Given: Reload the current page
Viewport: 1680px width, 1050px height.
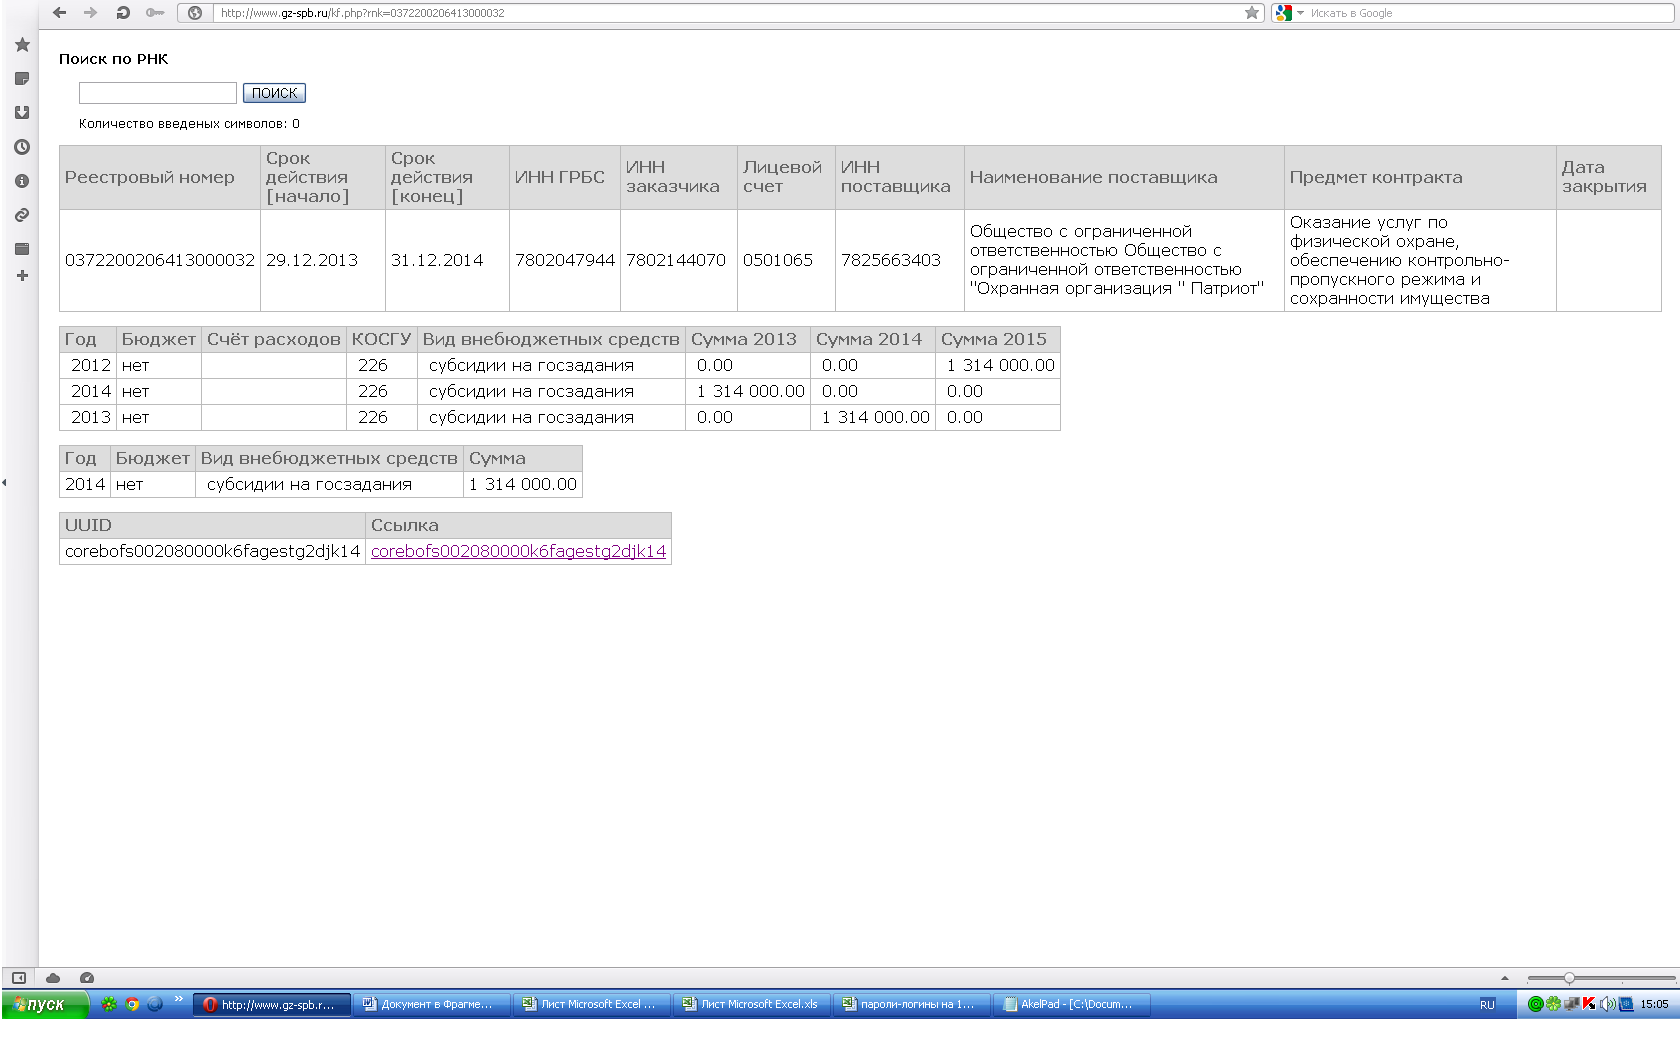Looking at the screenshot, I should (x=123, y=13).
